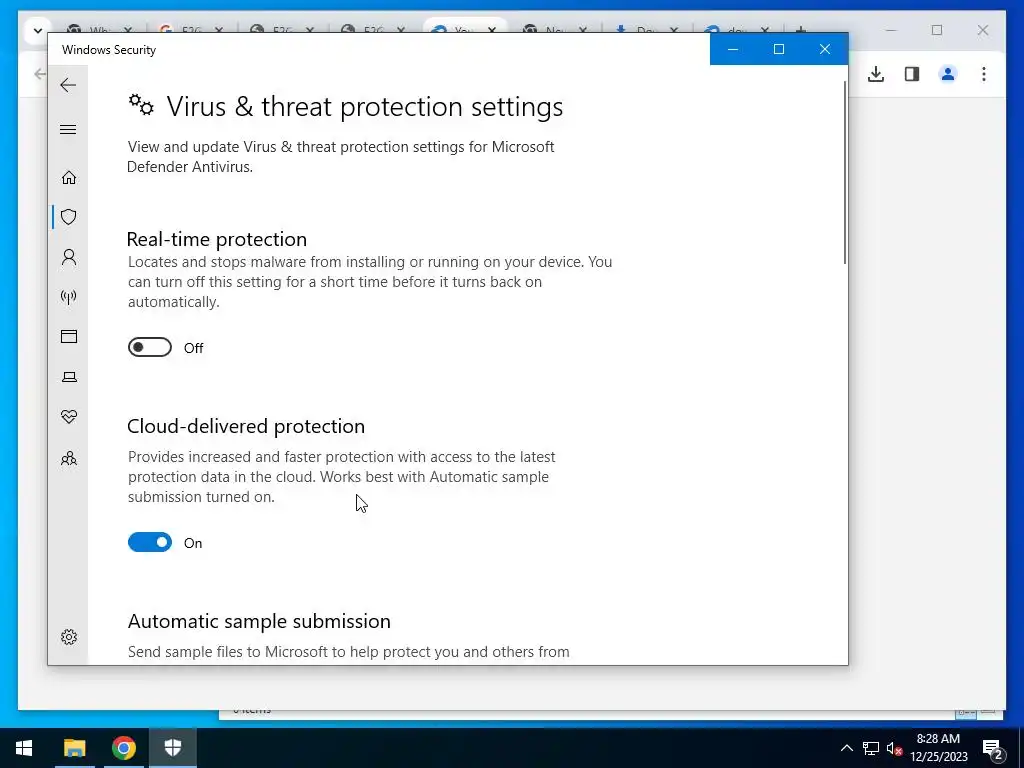Maximize the Windows Security window

pos(778,49)
